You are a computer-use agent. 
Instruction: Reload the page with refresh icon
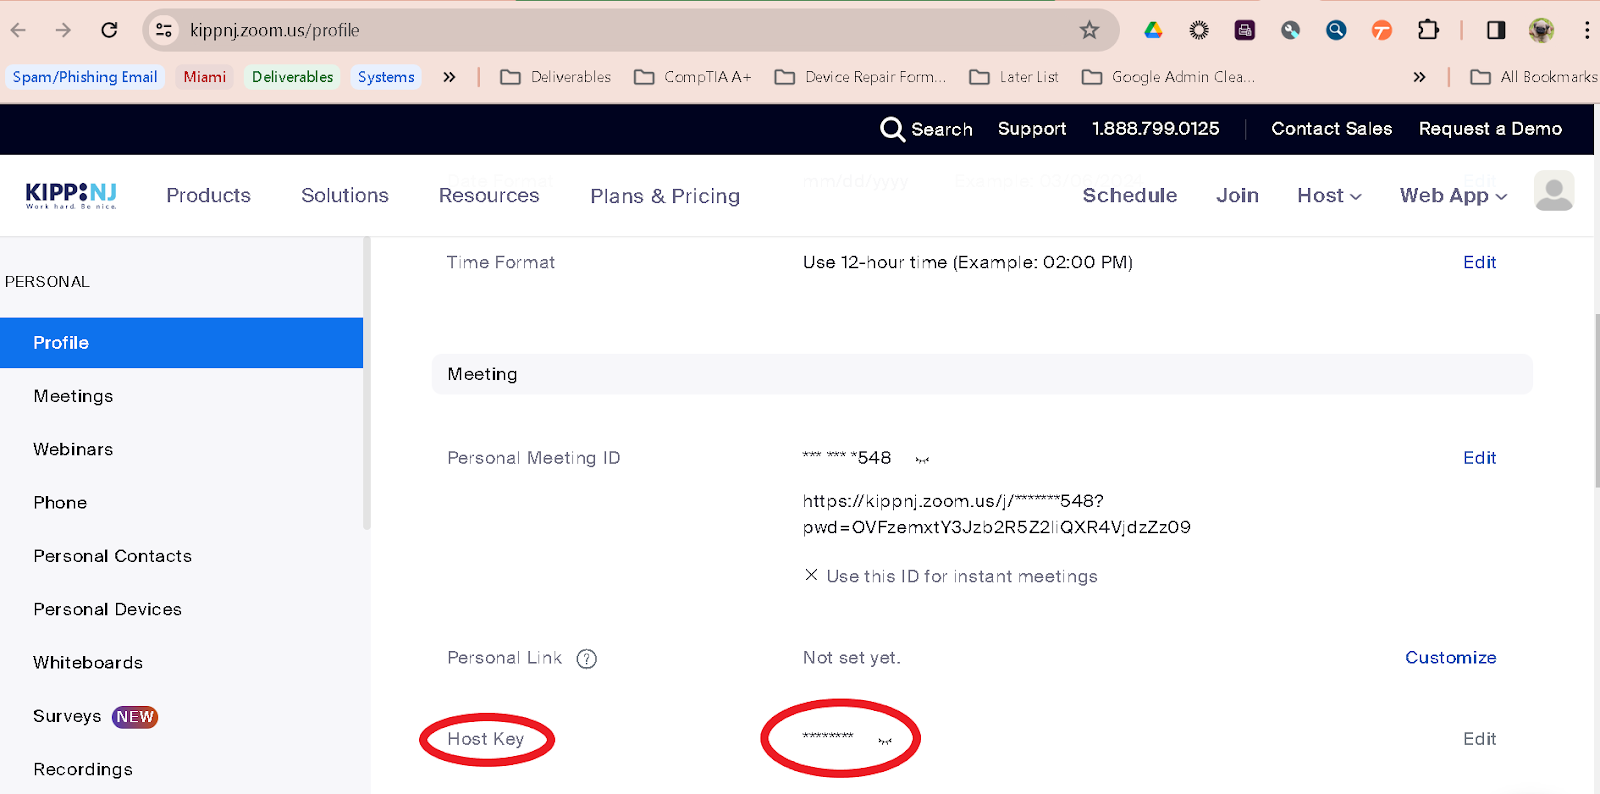click(x=109, y=30)
